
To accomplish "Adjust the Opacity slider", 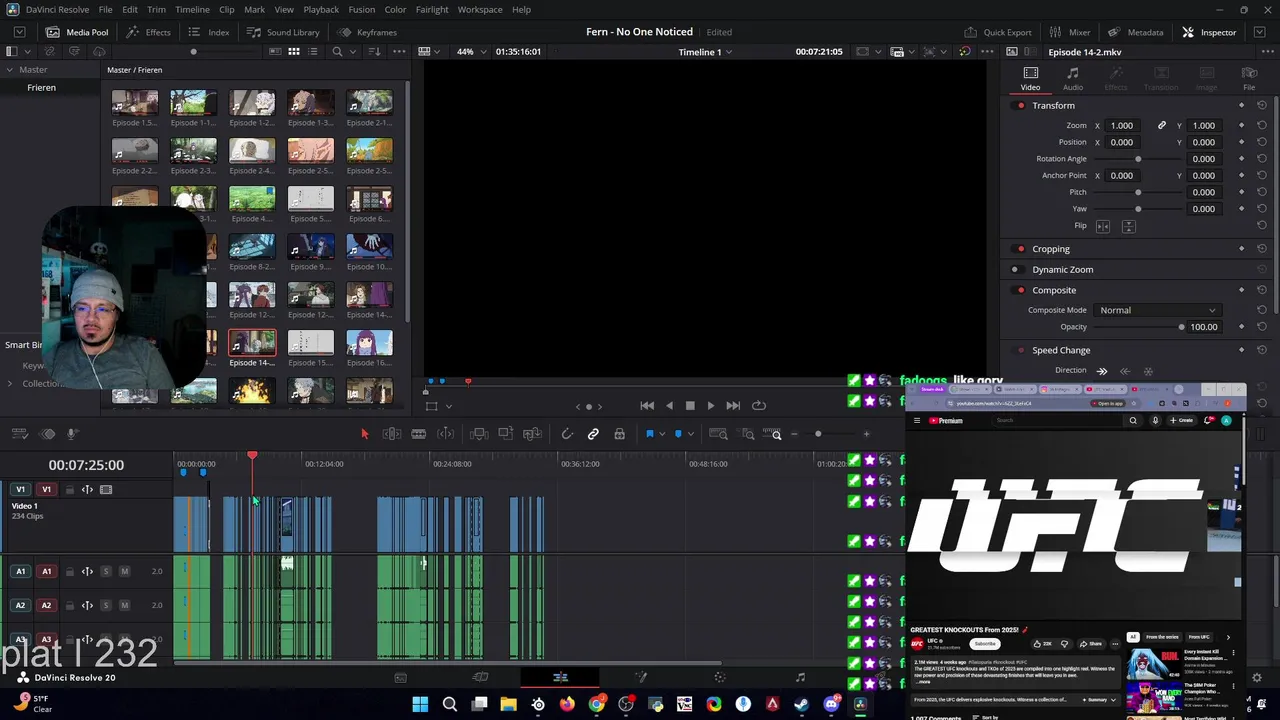I will pos(1137,327).
